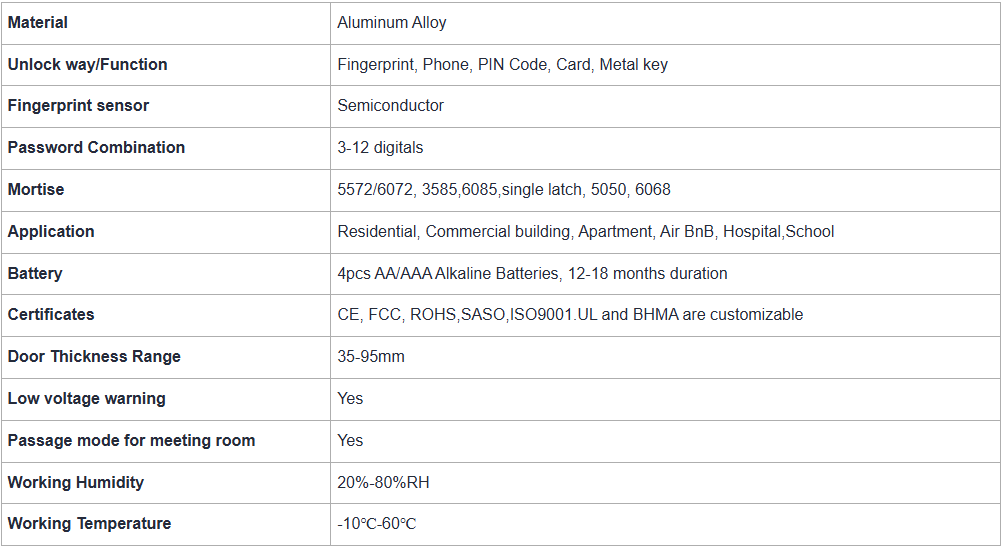The image size is (1002, 547).
Task: Click the Unlock way/Function label
Action: tap(87, 64)
